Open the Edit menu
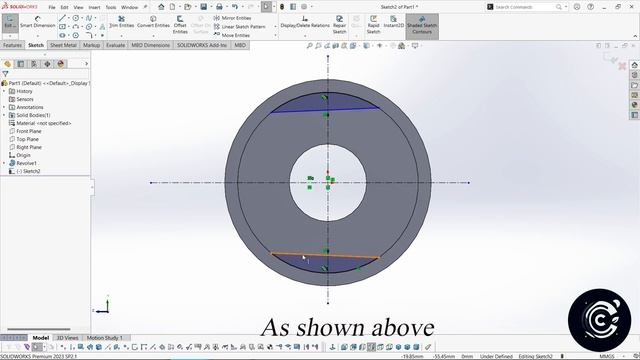The image size is (640, 360). [64, 7]
